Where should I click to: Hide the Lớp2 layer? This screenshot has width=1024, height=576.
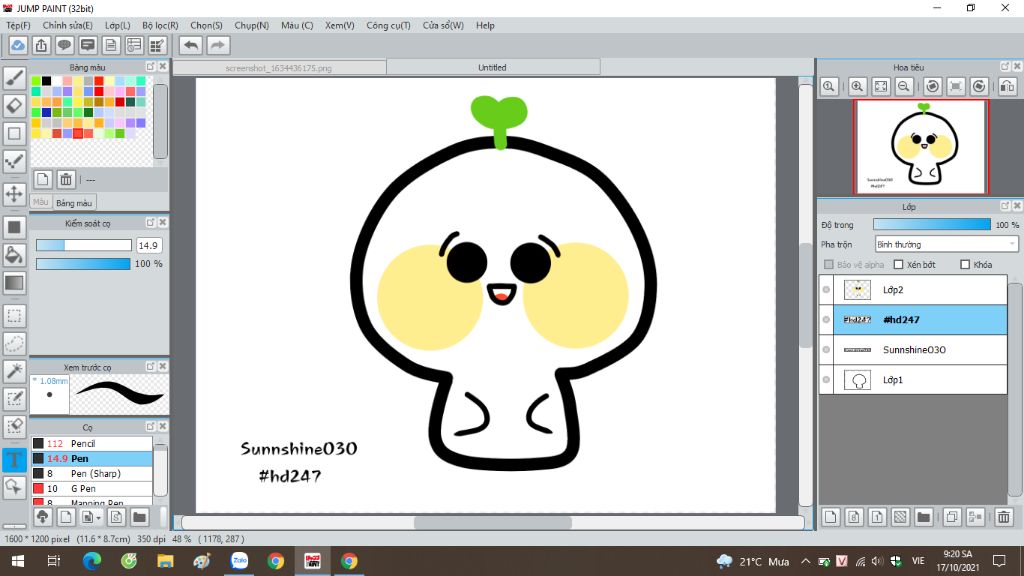pyautogui.click(x=826, y=289)
